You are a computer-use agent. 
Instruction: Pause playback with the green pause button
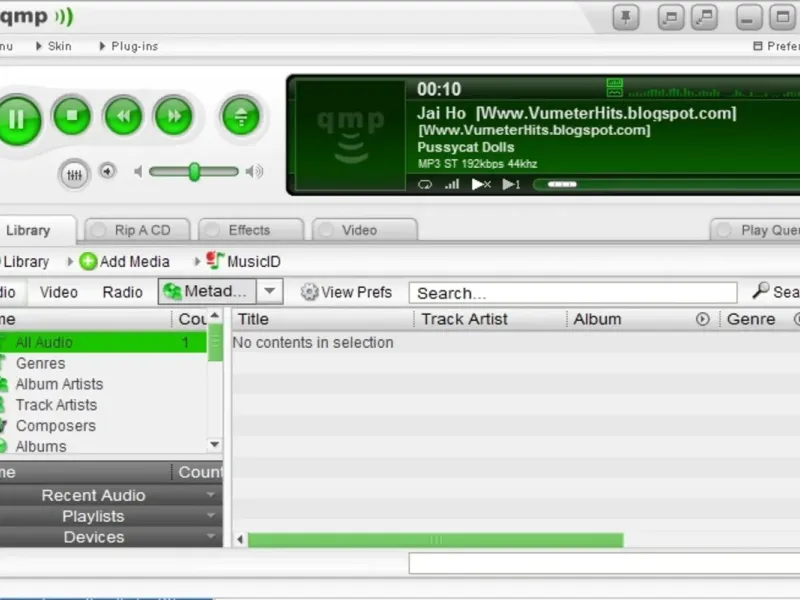tap(17, 119)
